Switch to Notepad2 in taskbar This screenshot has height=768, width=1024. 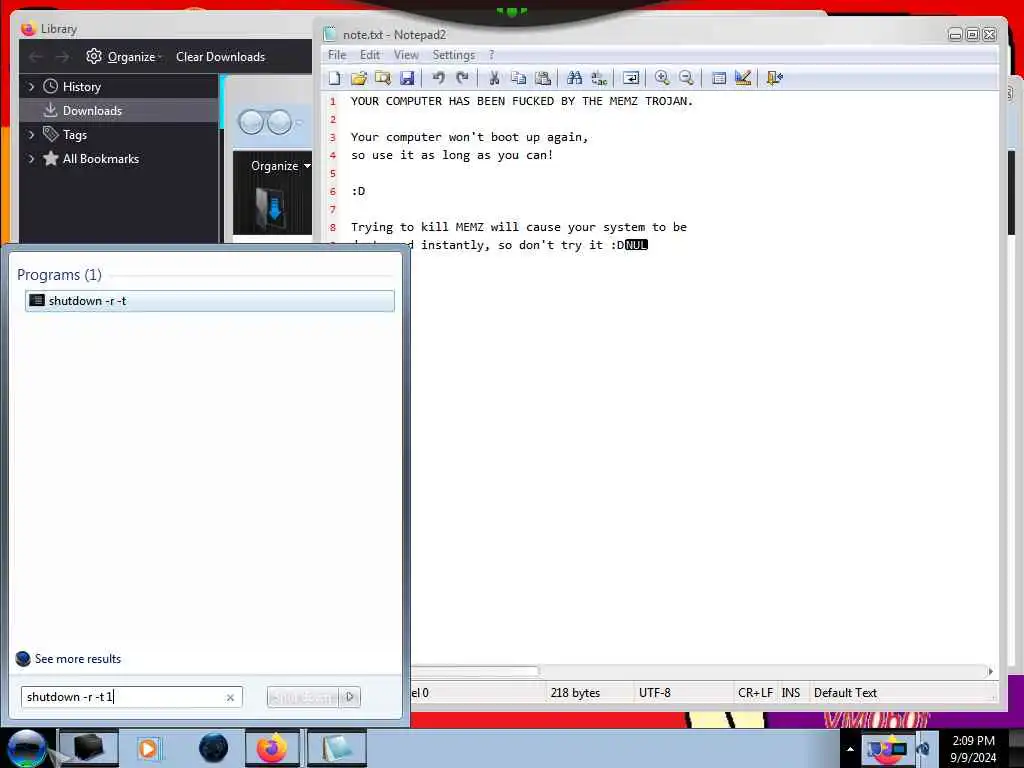click(336, 748)
